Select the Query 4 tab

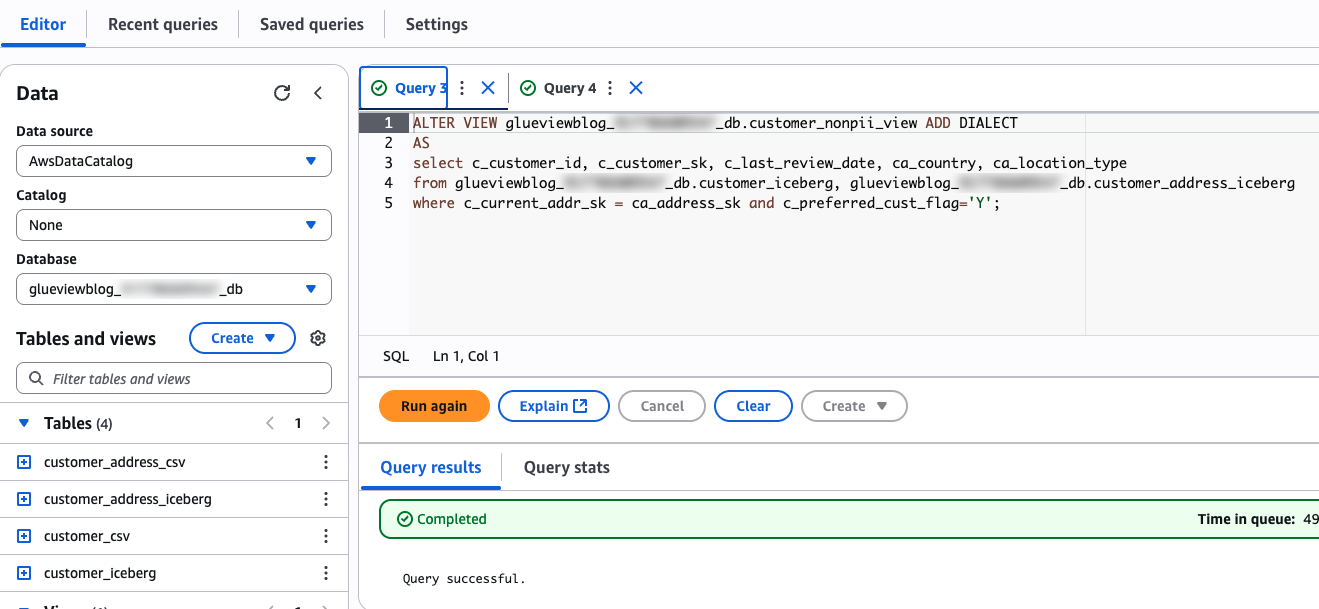tap(557, 88)
